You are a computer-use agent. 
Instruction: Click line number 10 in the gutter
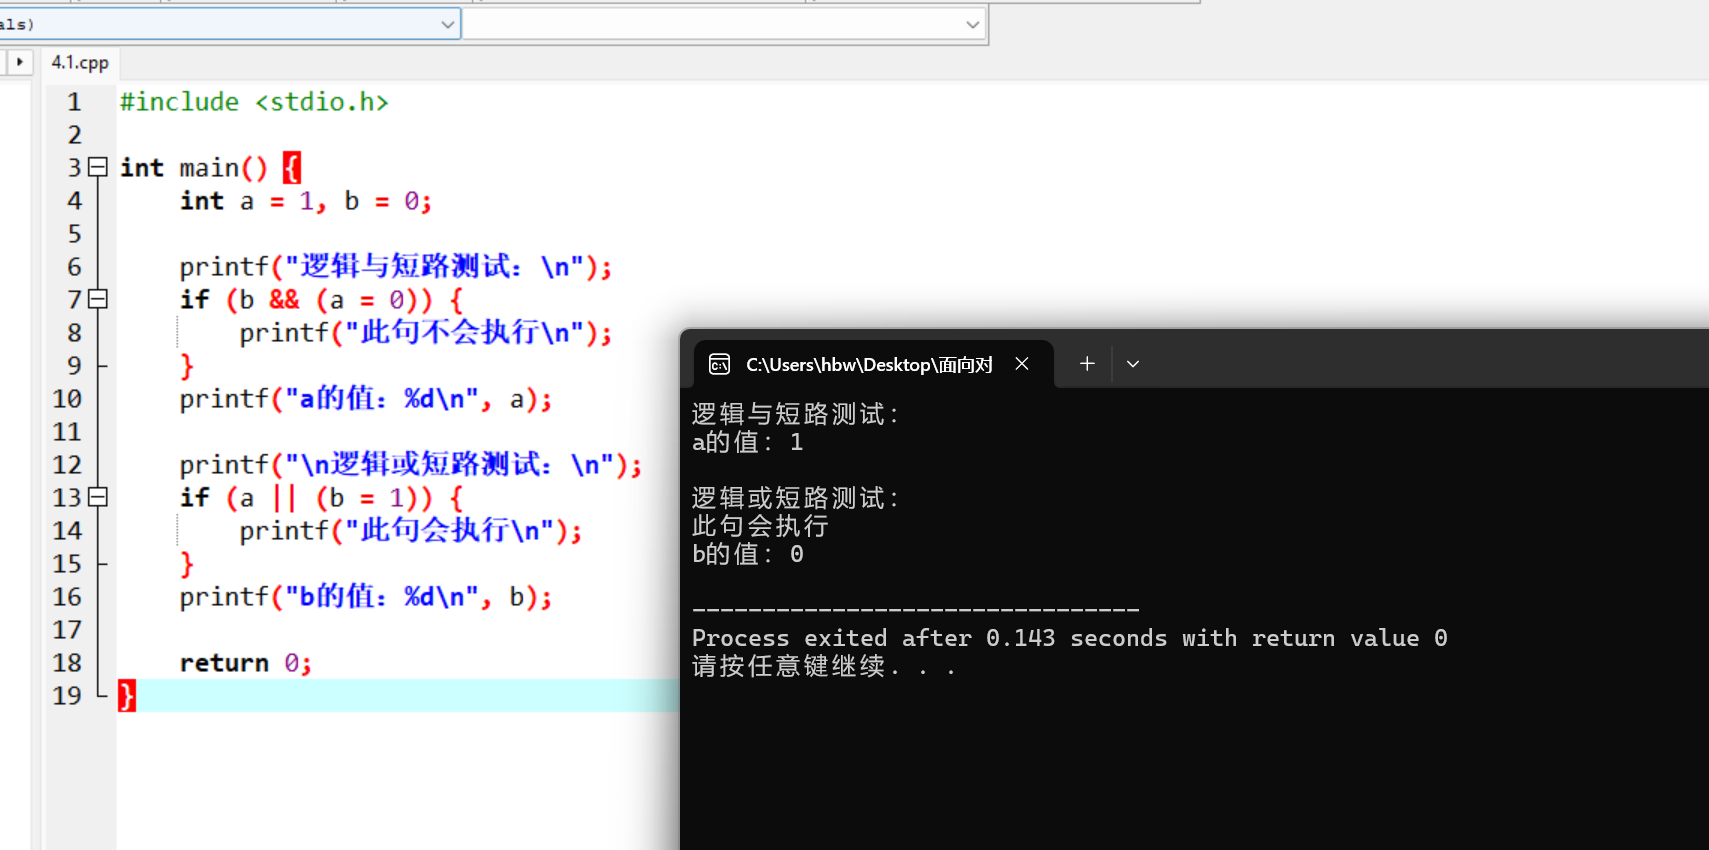click(x=67, y=399)
